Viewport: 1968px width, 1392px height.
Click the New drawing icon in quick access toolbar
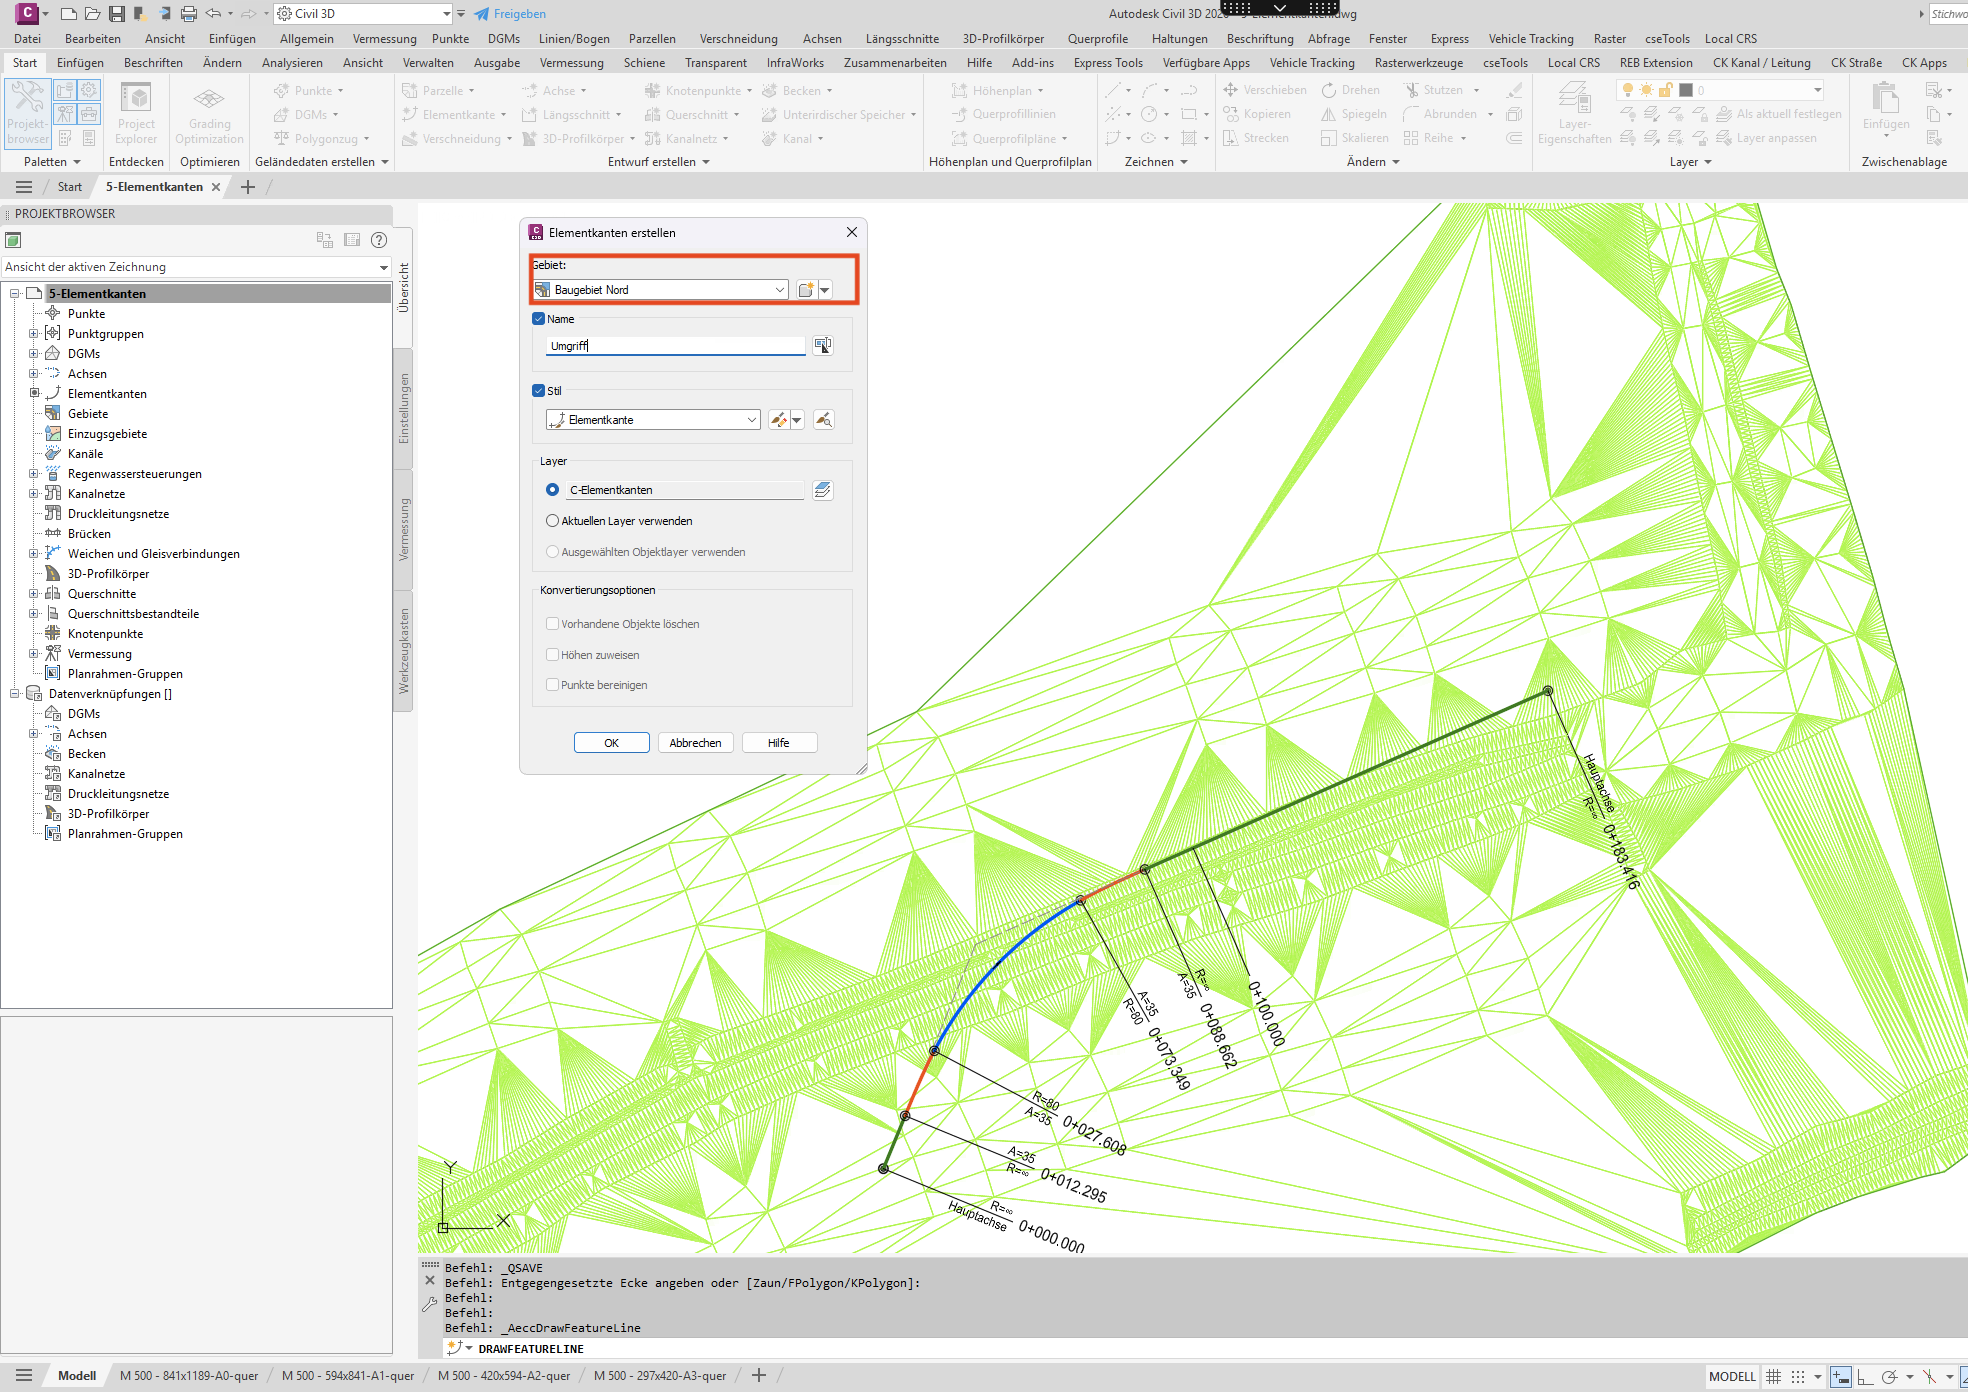(x=69, y=13)
